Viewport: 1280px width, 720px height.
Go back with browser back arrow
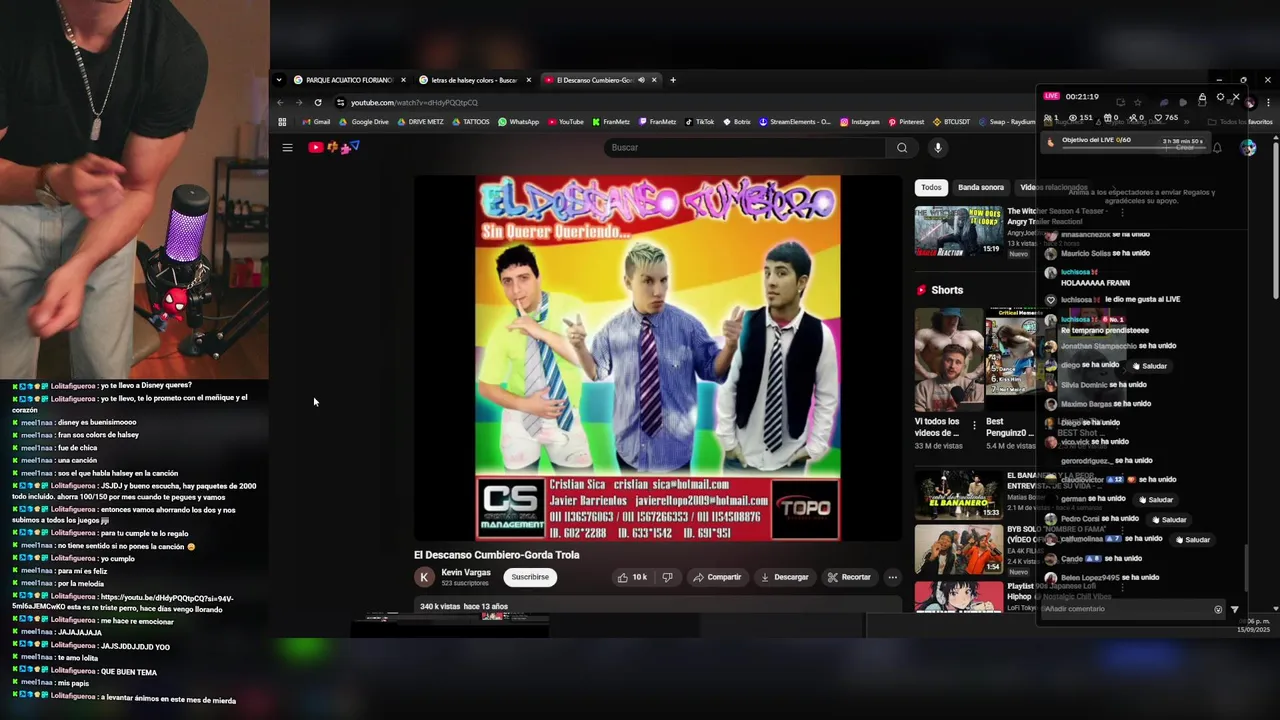[x=280, y=102]
